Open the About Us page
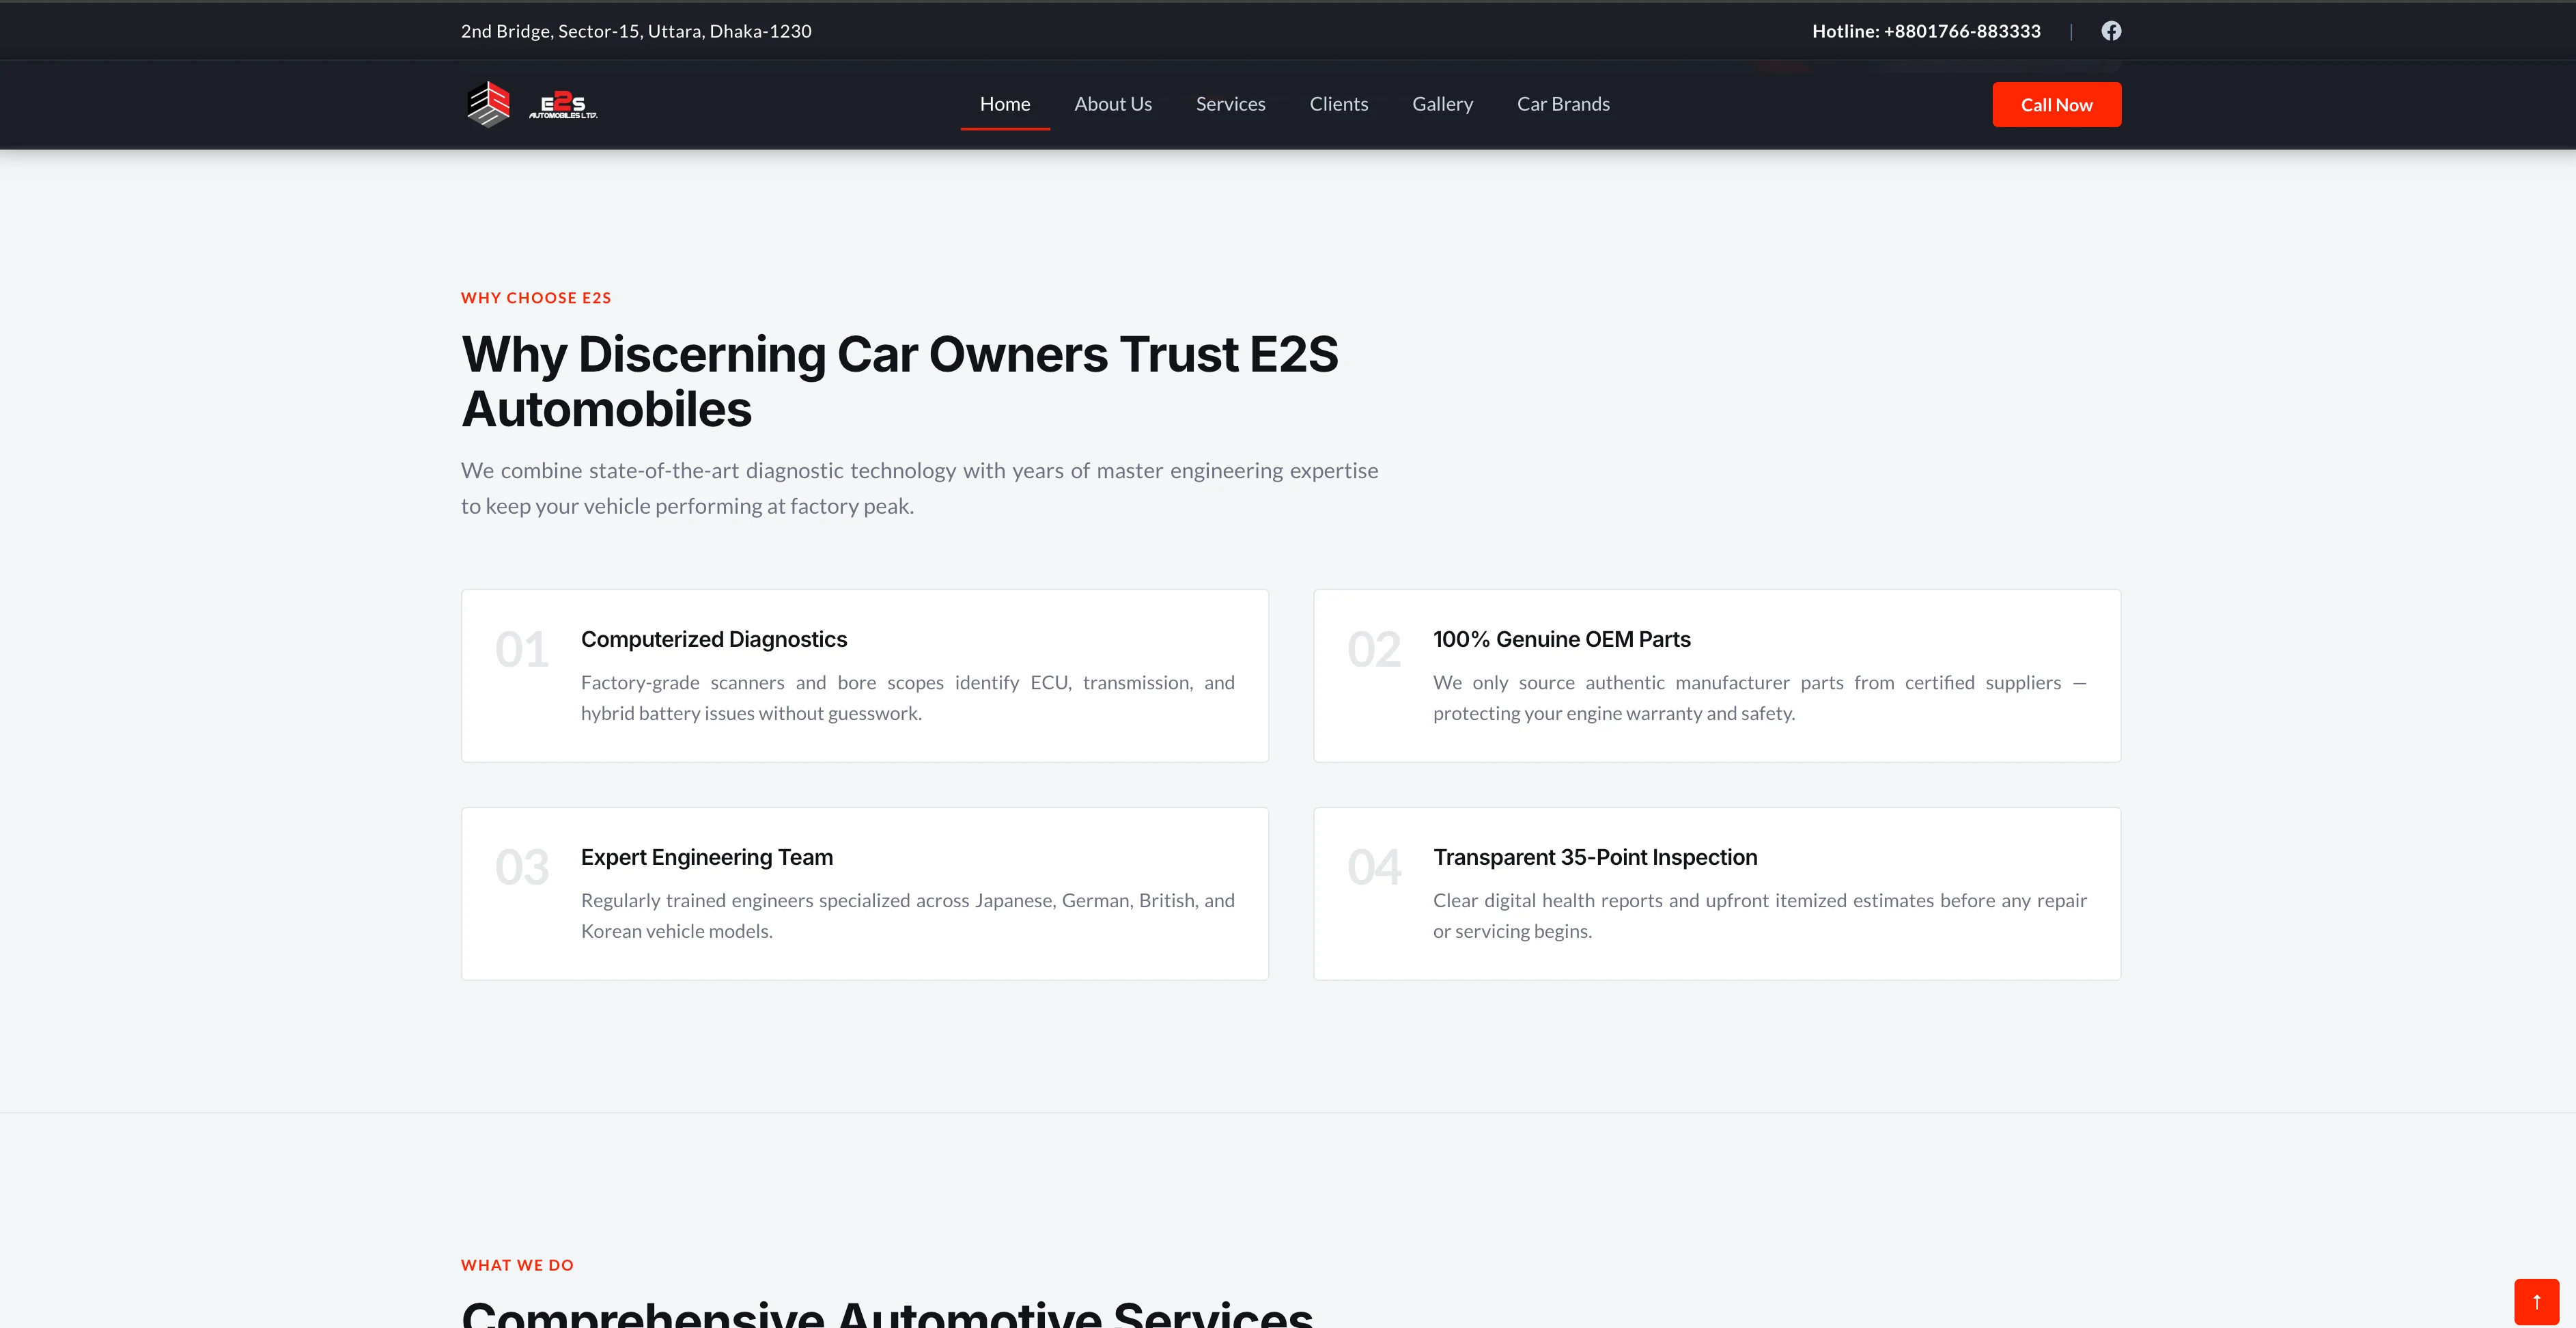 tap(1113, 104)
